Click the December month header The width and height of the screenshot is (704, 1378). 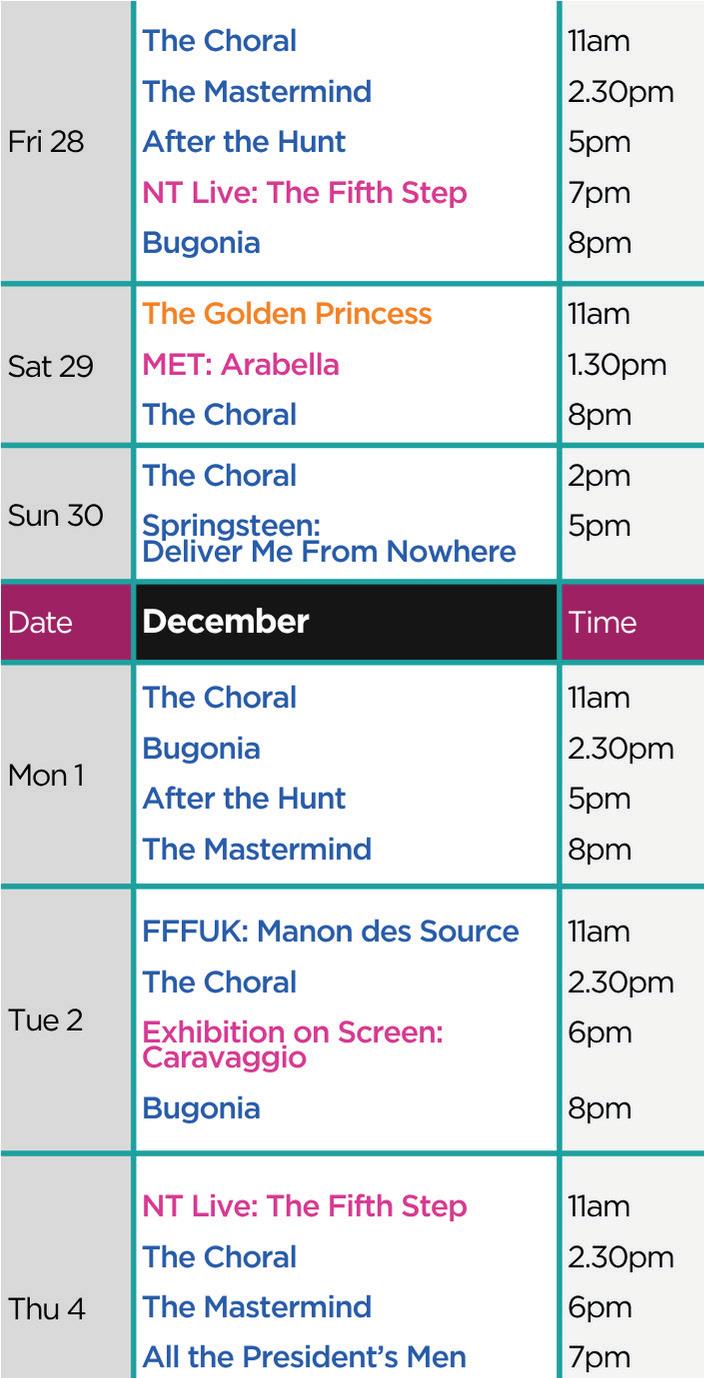pos(226,622)
